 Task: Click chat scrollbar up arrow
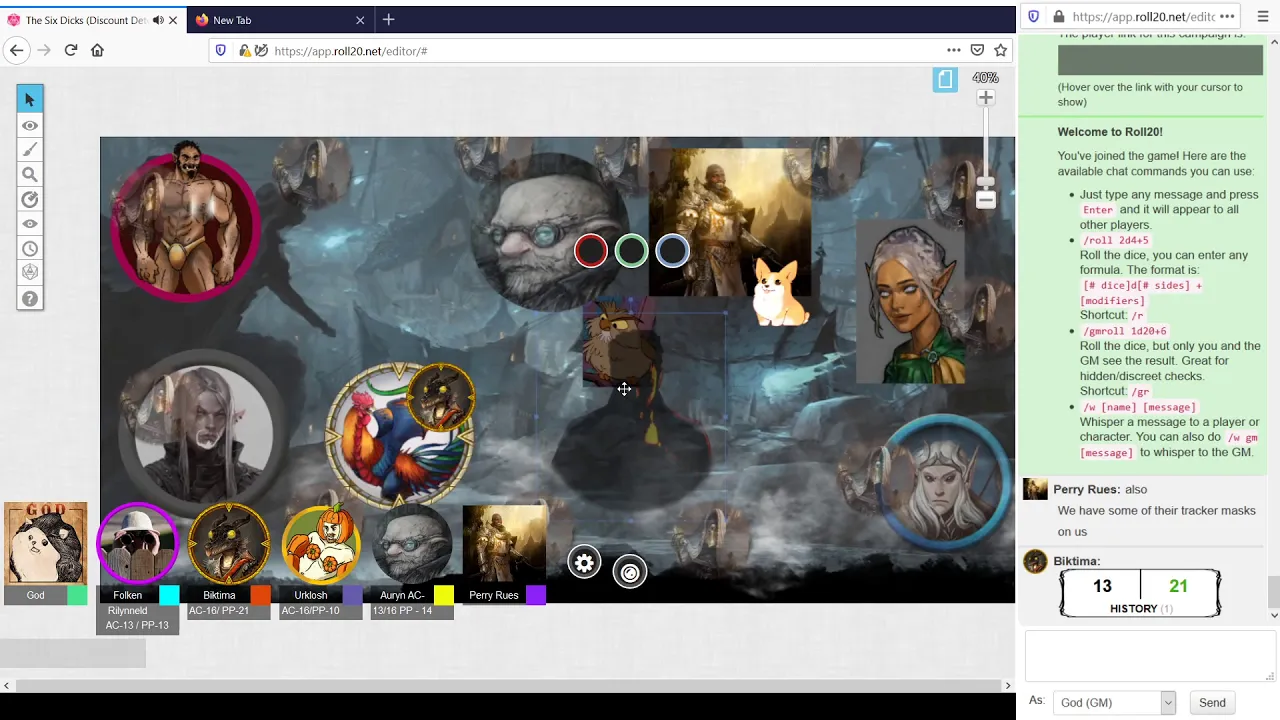point(1274,42)
